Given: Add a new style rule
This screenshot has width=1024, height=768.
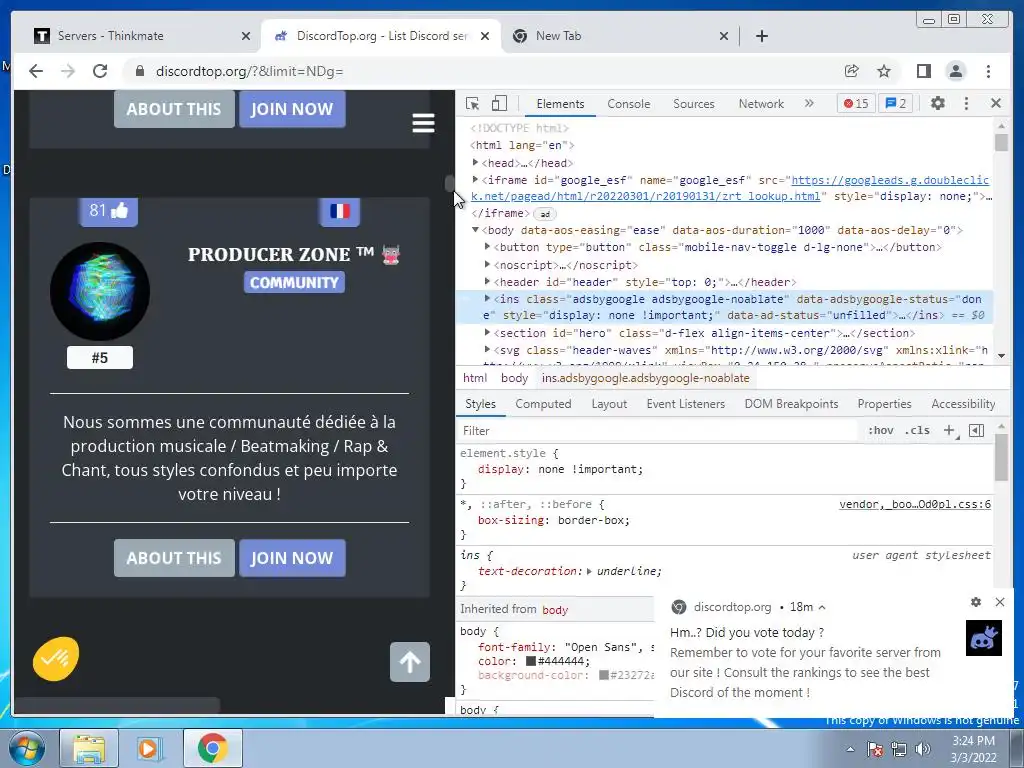Looking at the screenshot, I should pyautogui.click(x=949, y=430).
